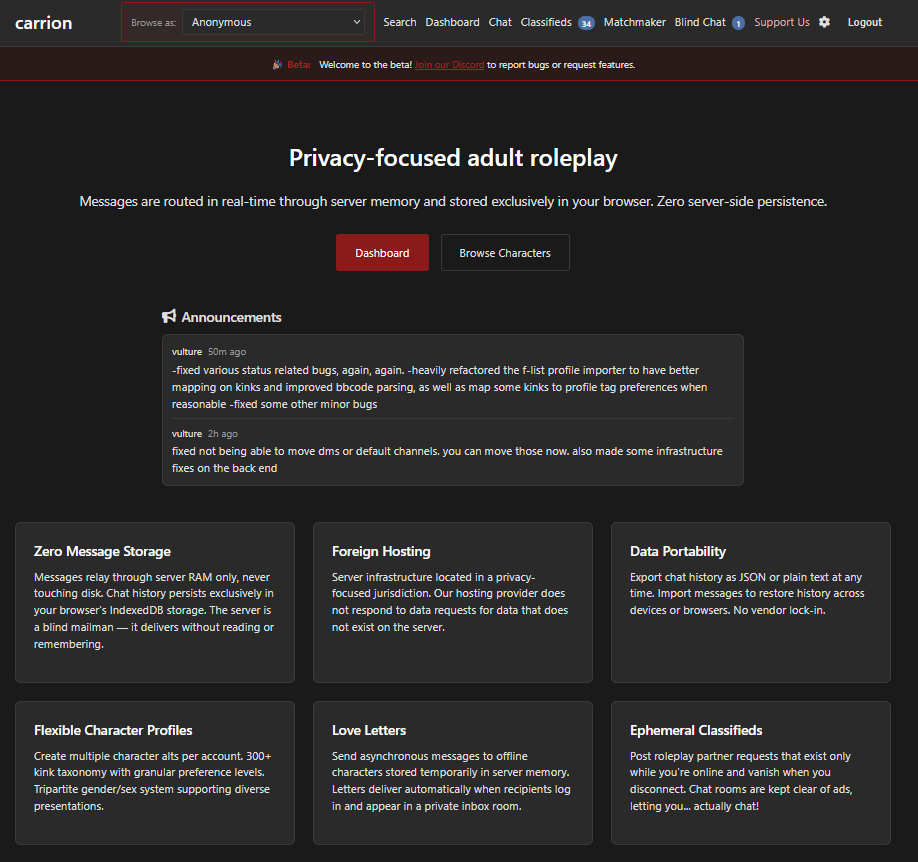Click the announcement about the f-list profile importer
The width and height of the screenshot is (918, 862).
[439, 387]
